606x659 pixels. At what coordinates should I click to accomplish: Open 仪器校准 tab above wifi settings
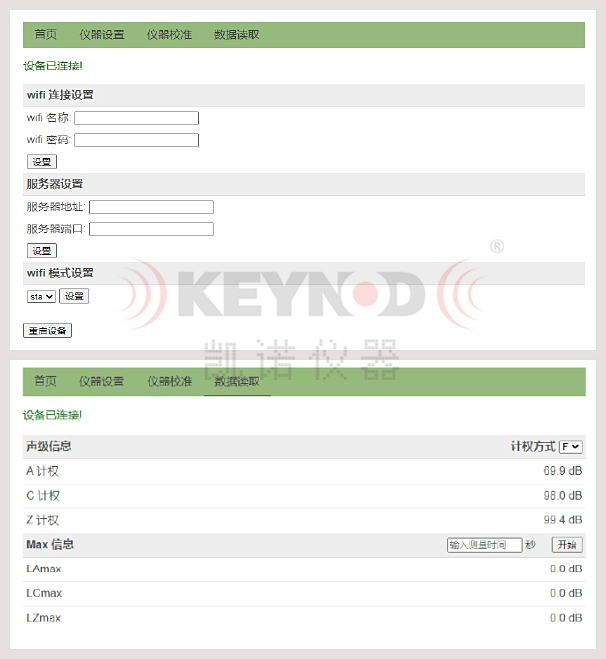[x=169, y=35]
